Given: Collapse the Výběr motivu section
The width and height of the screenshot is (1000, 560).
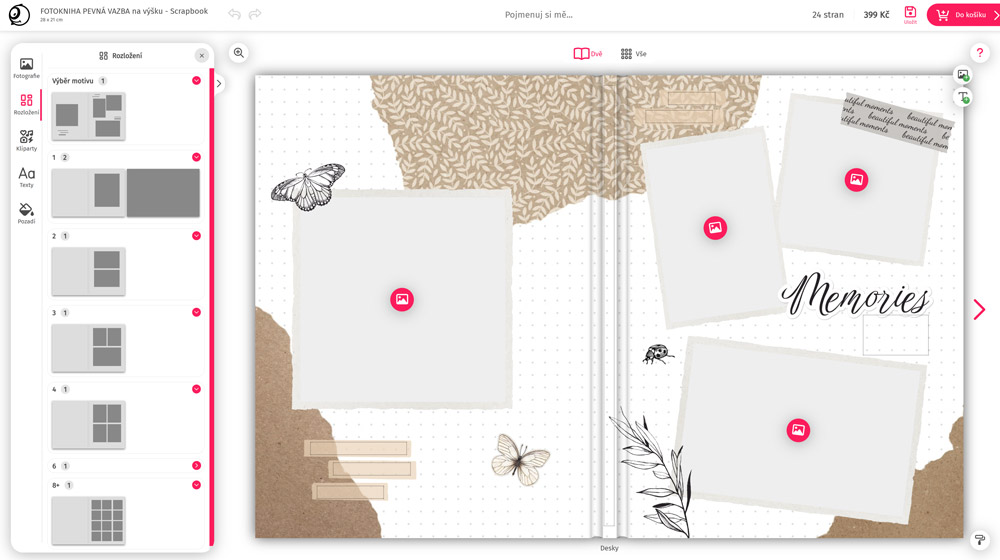Looking at the screenshot, I should pyautogui.click(x=196, y=81).
